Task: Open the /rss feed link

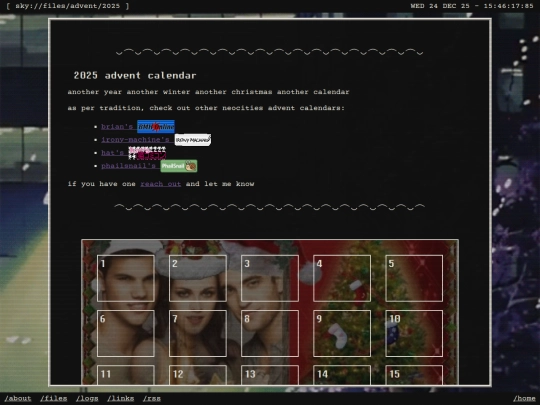Action: tap(152, 398)
